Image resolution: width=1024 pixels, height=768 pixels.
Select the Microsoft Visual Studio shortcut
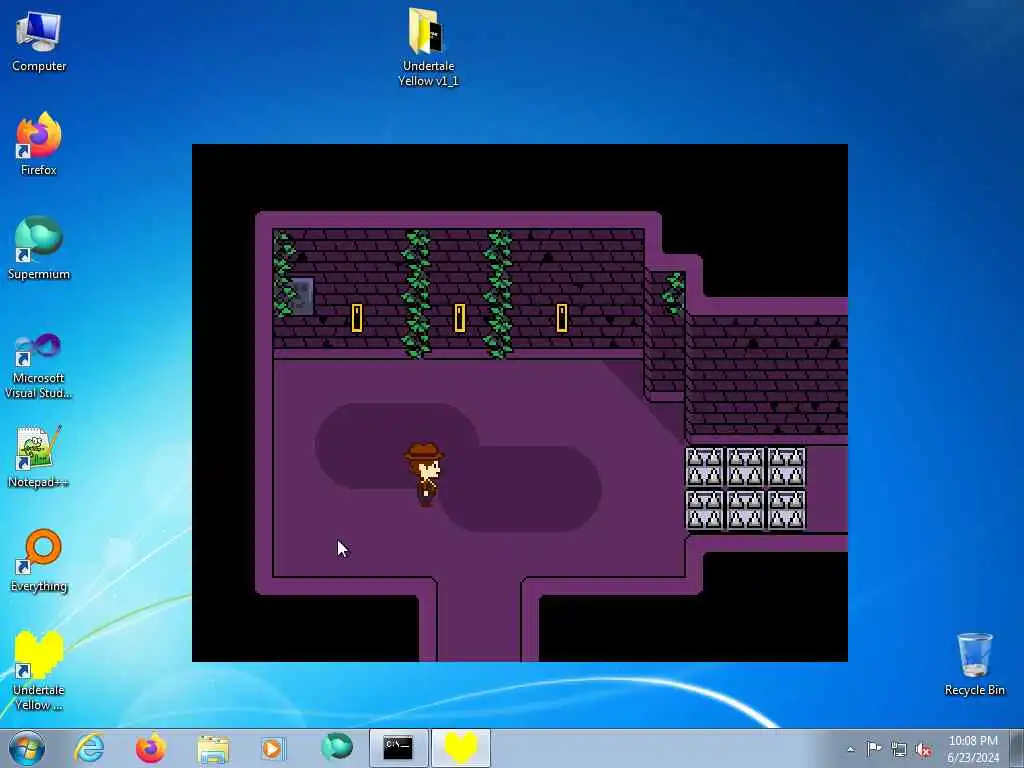[x=39, y=366]
